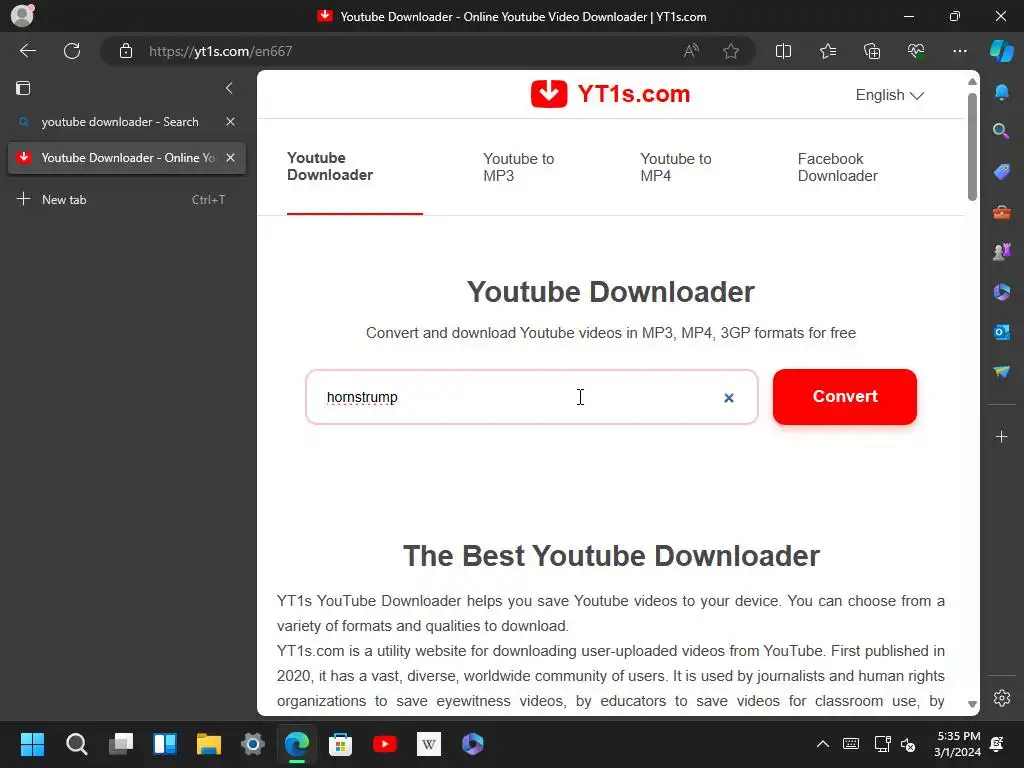Image resolution: width=1024 pixels, height=768 pixels.
Task: Switch to the youtube downloader - Search tab
Action: 120,122
